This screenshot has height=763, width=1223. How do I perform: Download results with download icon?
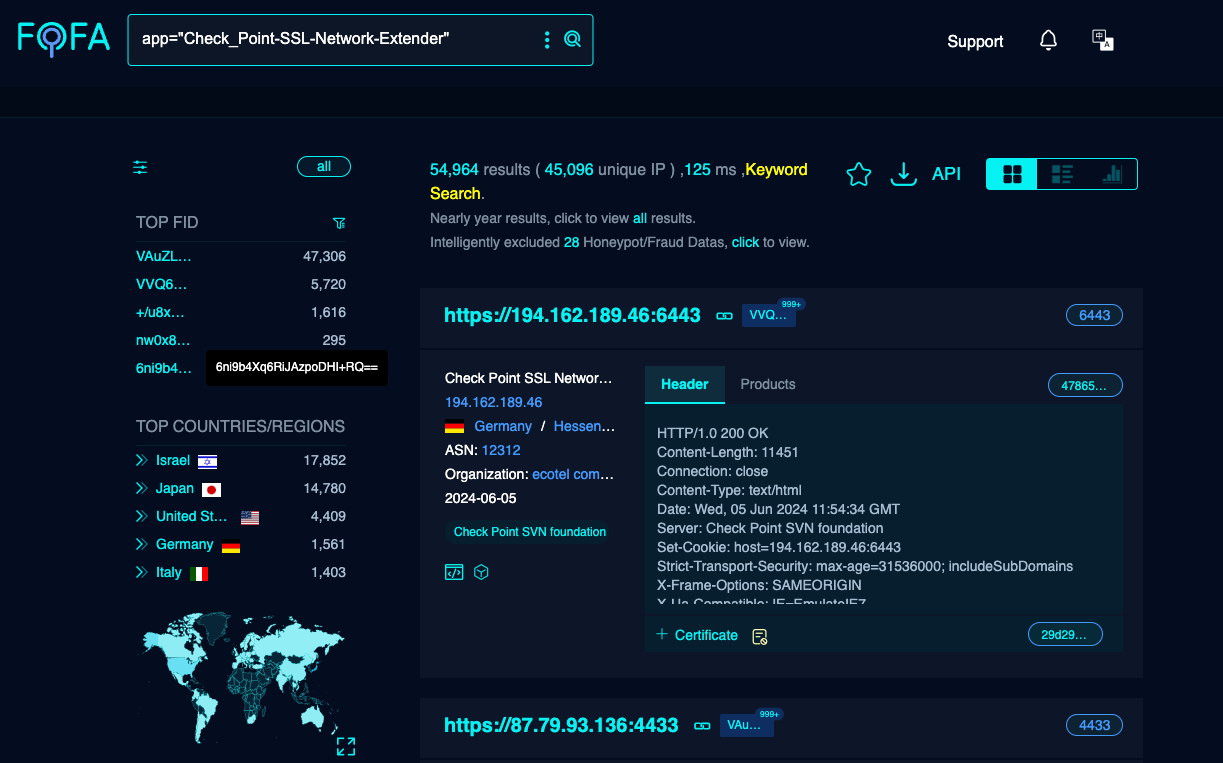point(904,174)
